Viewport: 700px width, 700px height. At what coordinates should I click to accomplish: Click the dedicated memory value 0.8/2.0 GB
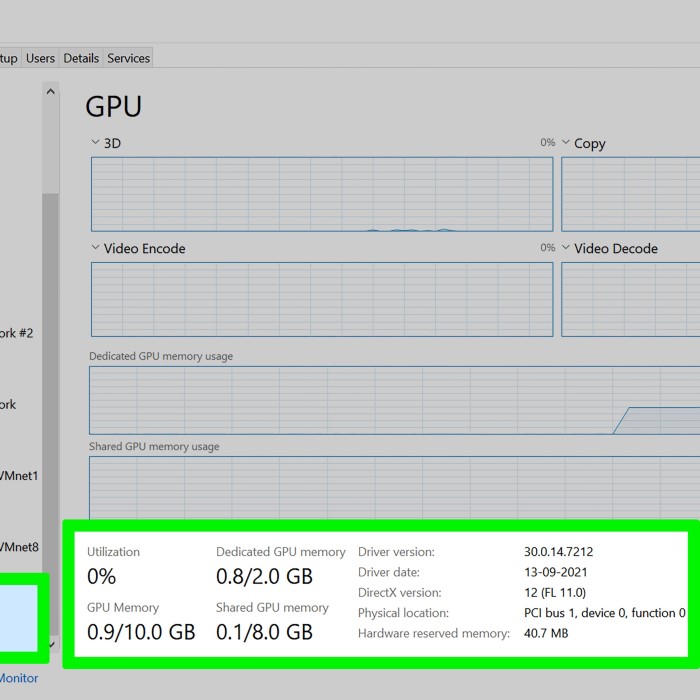pyautogui.click(x=264, y=576)
